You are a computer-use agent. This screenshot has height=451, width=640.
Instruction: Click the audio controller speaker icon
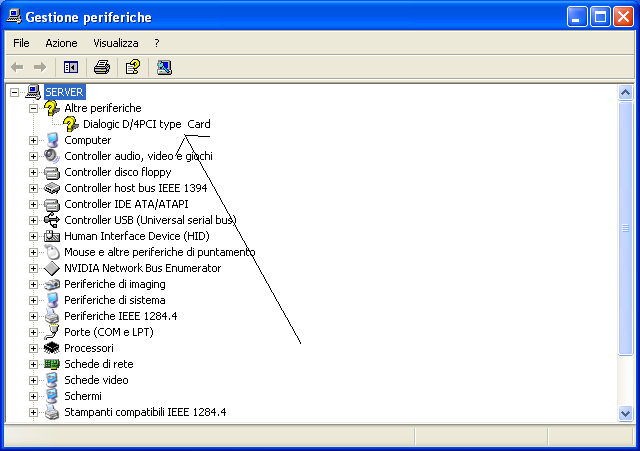52,156
